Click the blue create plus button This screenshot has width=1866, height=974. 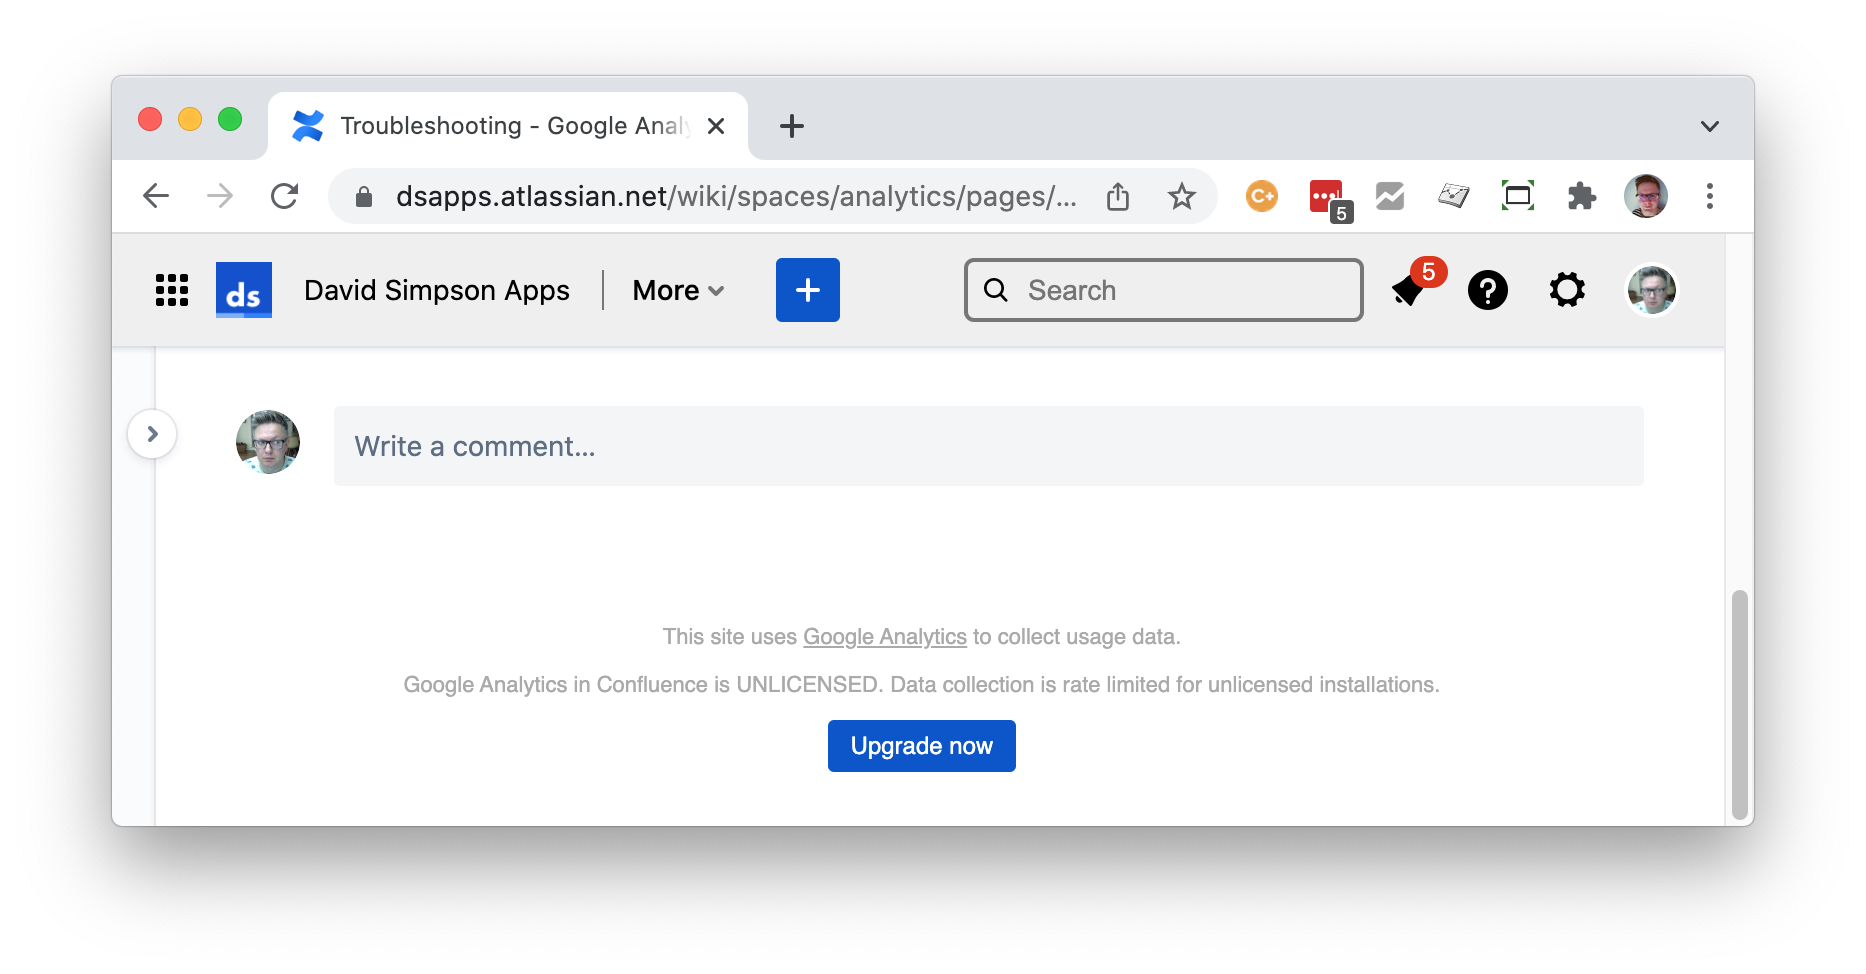(x=807, y=290)
